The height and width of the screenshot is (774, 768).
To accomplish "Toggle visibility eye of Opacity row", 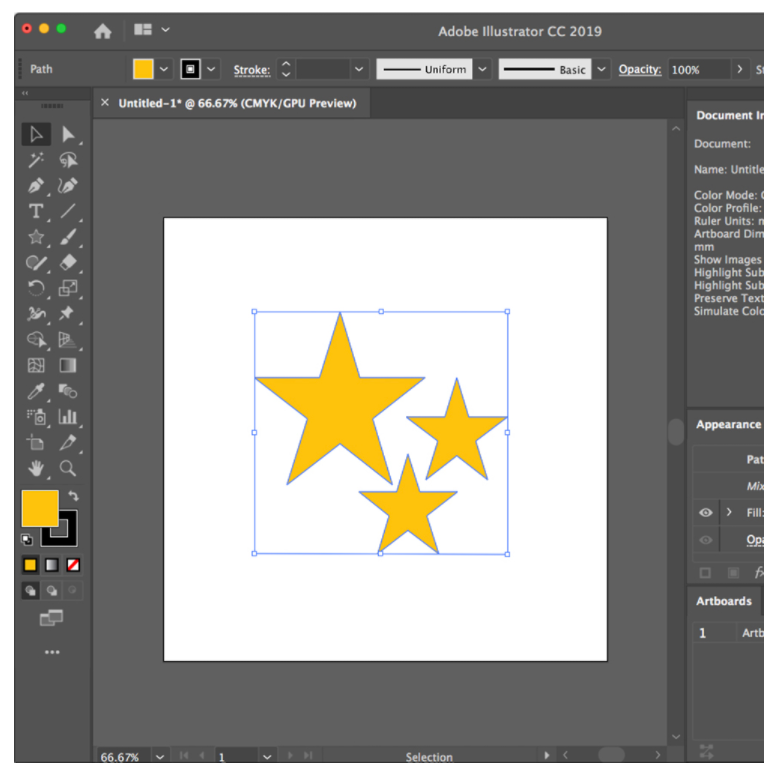I will (x=706, y=540).
